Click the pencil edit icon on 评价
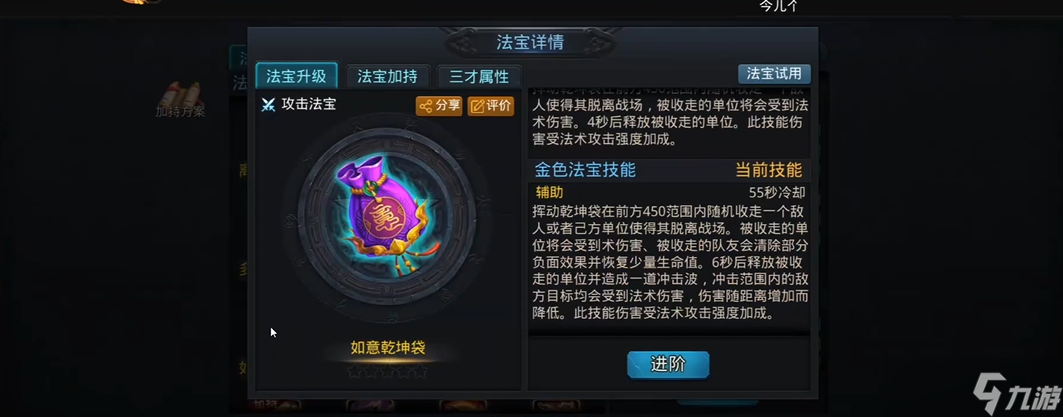Image resolution: width=1063 pixels, height=417 pixels. point(477,106)
